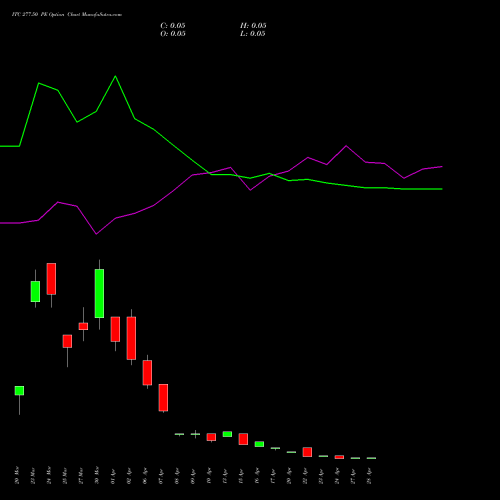
Task: Click the small red candlestick above 27 Mar
Action: point(83,326)
